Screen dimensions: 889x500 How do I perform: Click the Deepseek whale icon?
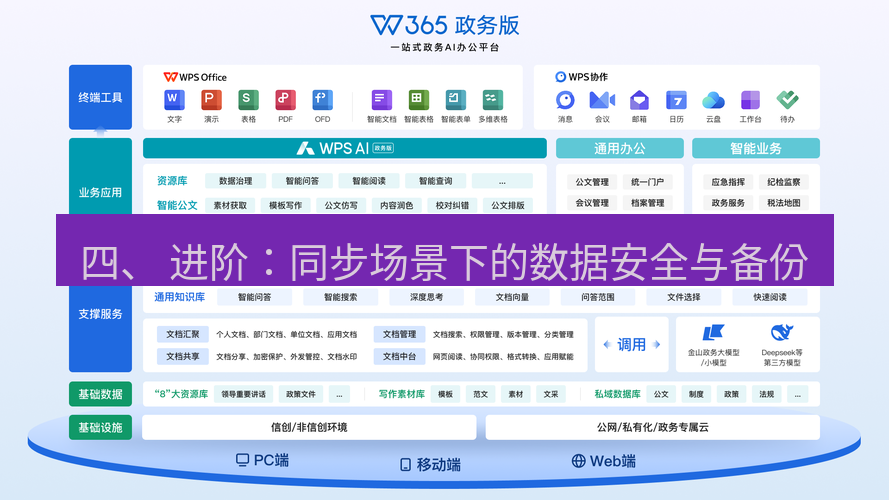click(x=782, y=332)
